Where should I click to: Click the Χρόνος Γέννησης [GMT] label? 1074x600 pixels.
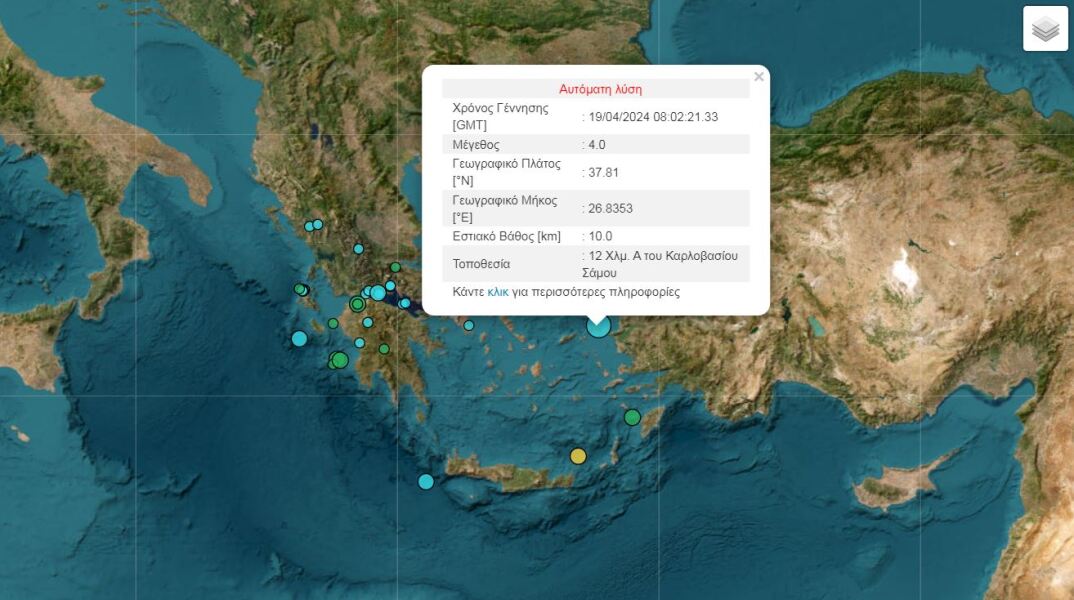(500, 116)
